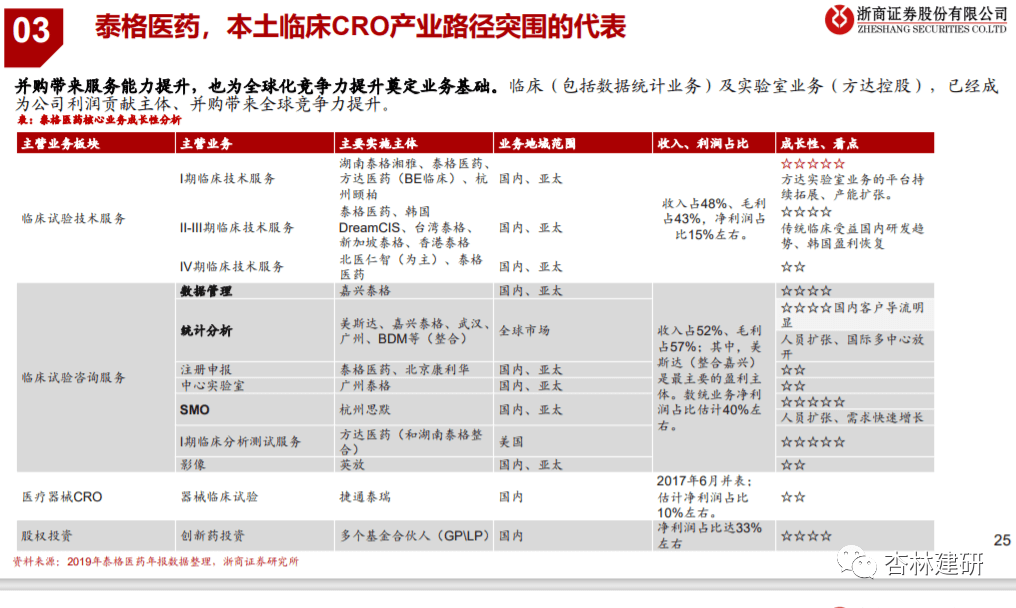Image resolution: width=1016 pixels, height=608 pixels.
Task: Click the word "DreamCIS" in the table
Action: point(369,228)
